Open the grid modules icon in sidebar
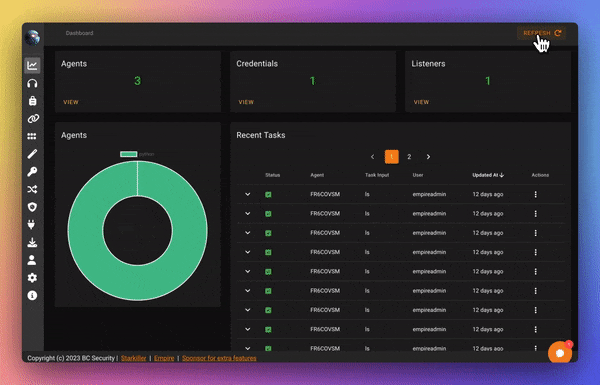The image size is (600, 385). [32, 136]
